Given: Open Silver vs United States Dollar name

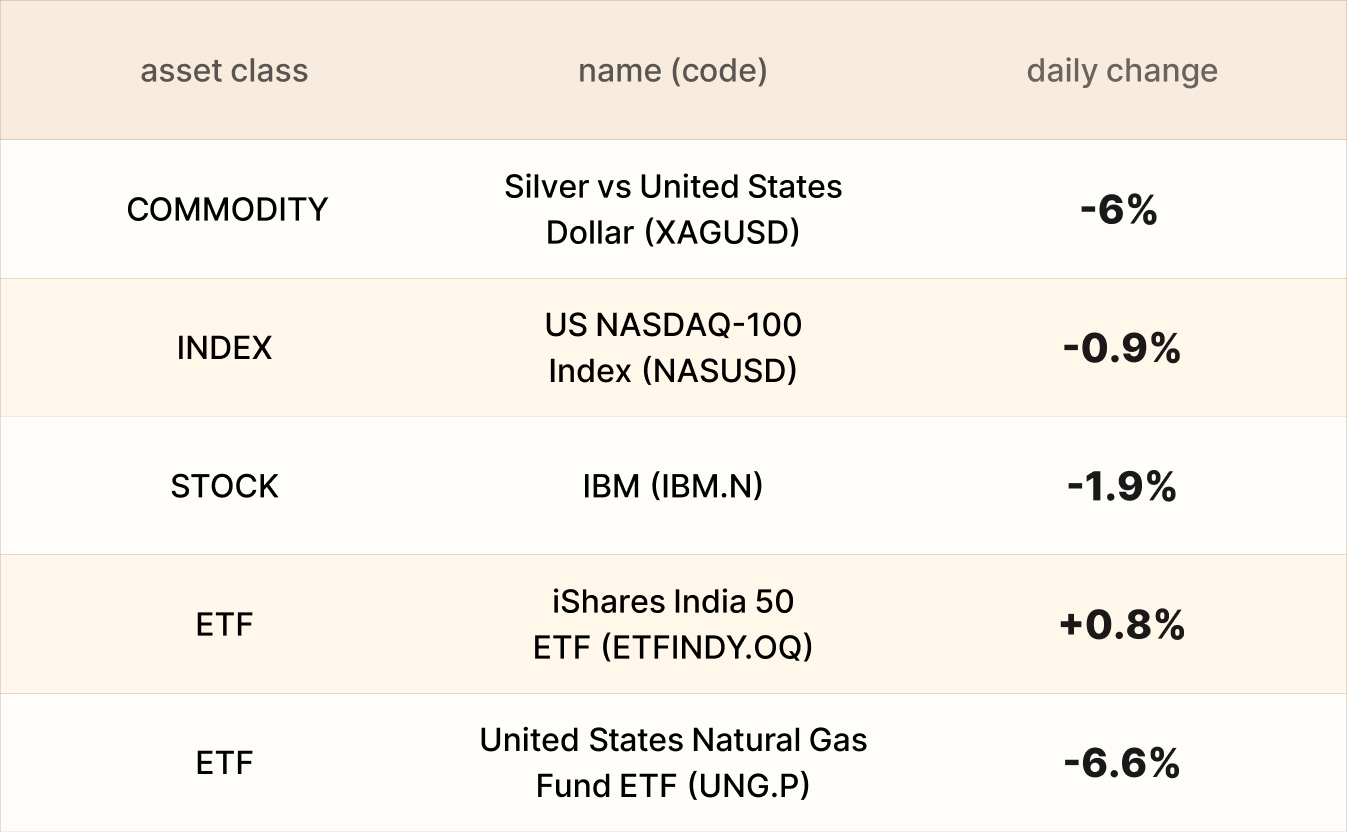Looking at the screenshot, I should point(673,209).
